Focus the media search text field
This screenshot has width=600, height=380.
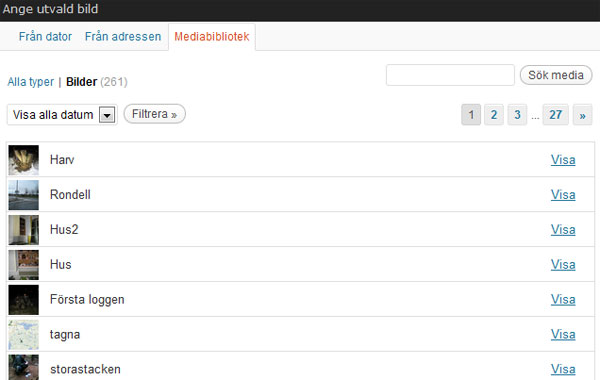[450, 75]
